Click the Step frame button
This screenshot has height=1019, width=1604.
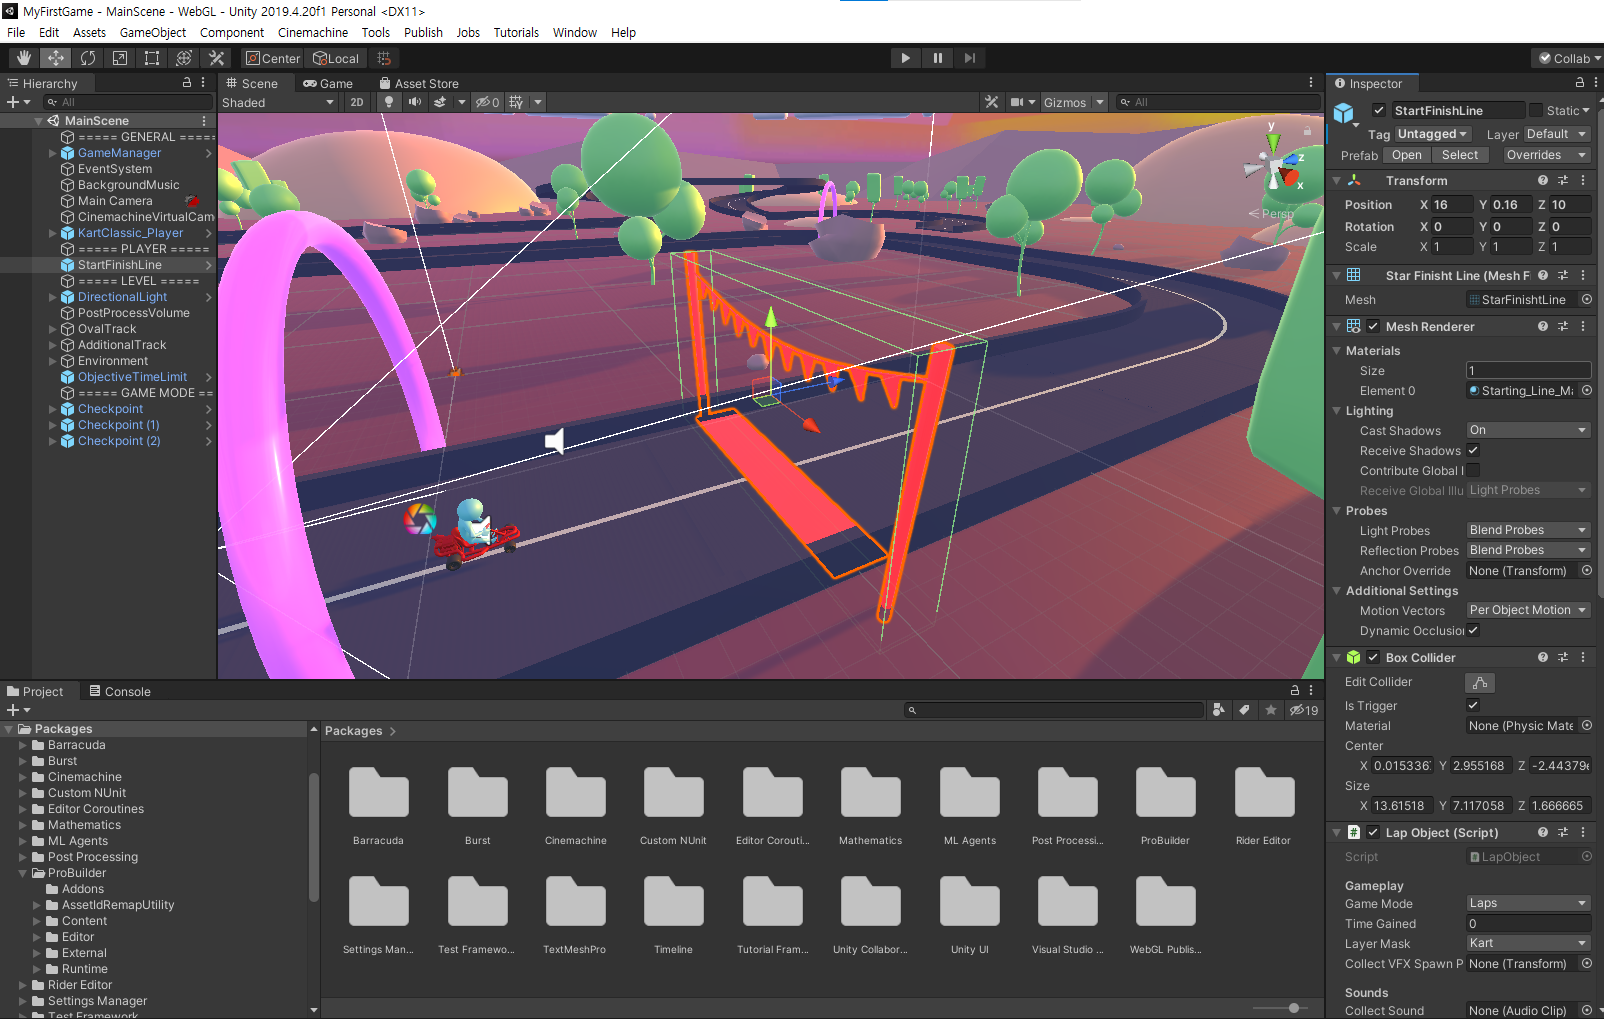coord(969,58)
